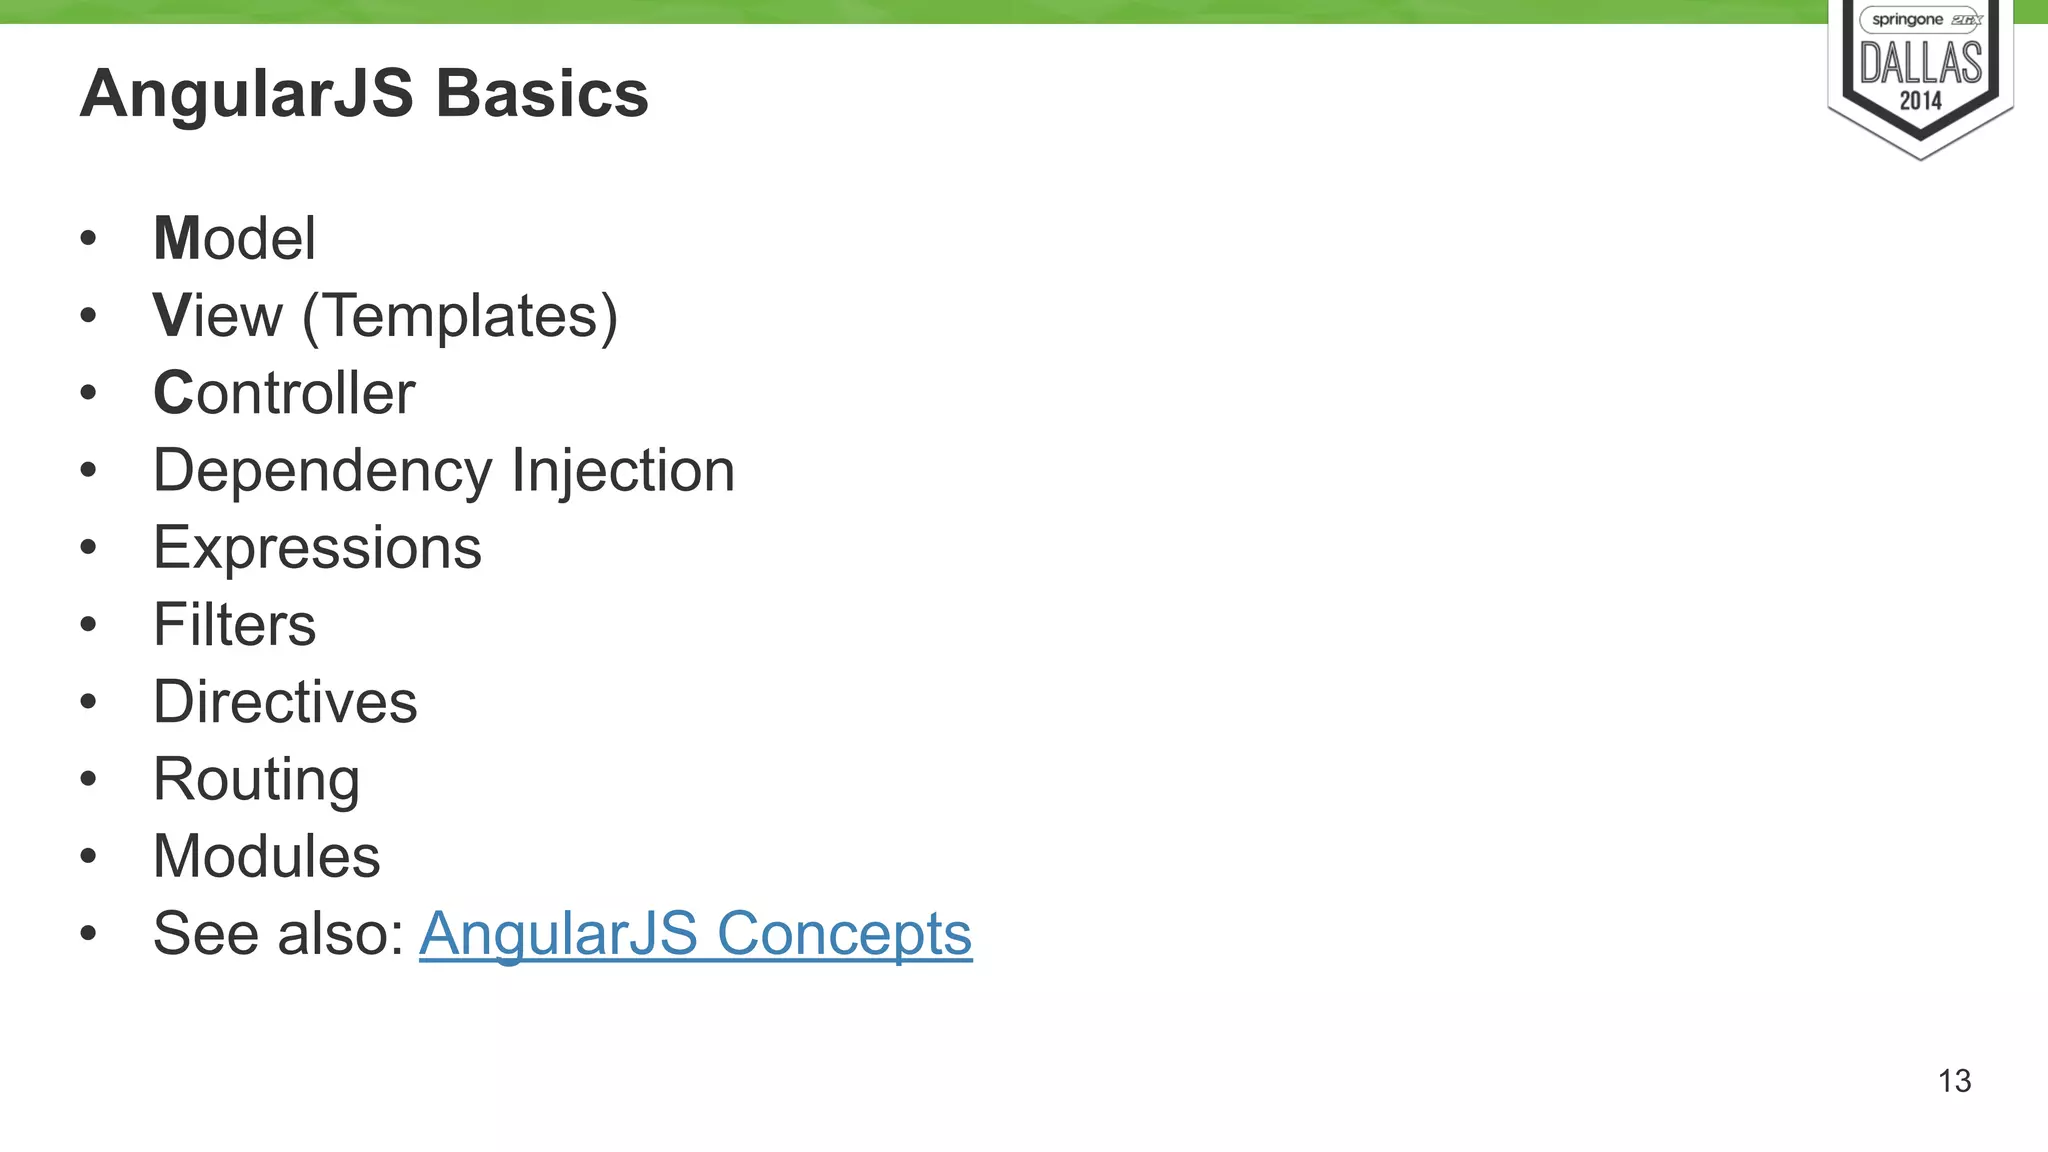The image size is (2048, 1152).
Task: Select the Controller bullet text
Action: tap(284, 393)
